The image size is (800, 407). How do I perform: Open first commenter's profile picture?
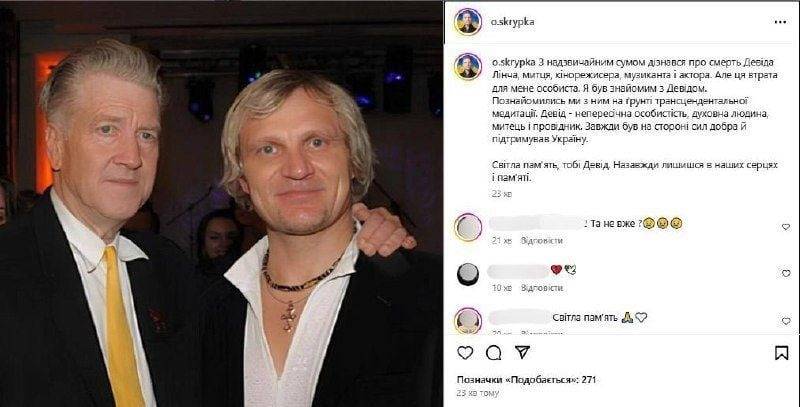(x=468, y=227)
